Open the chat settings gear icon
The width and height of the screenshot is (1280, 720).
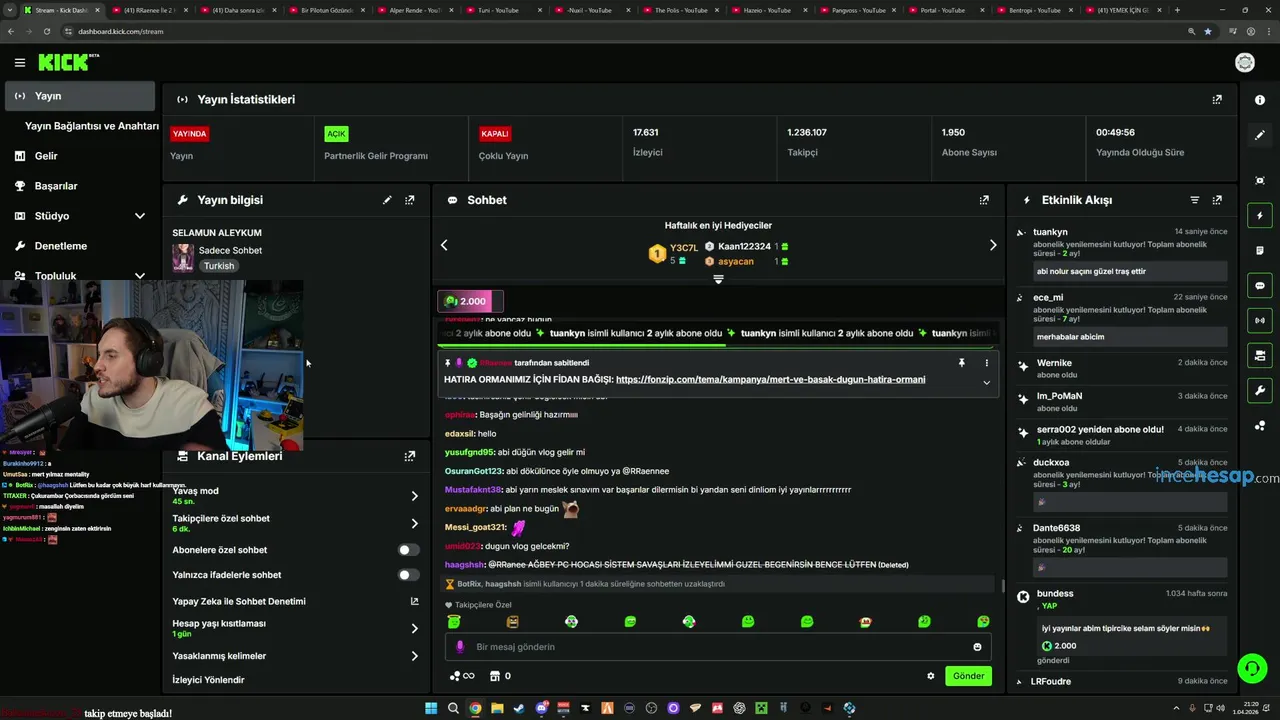(x=931, y=676)
